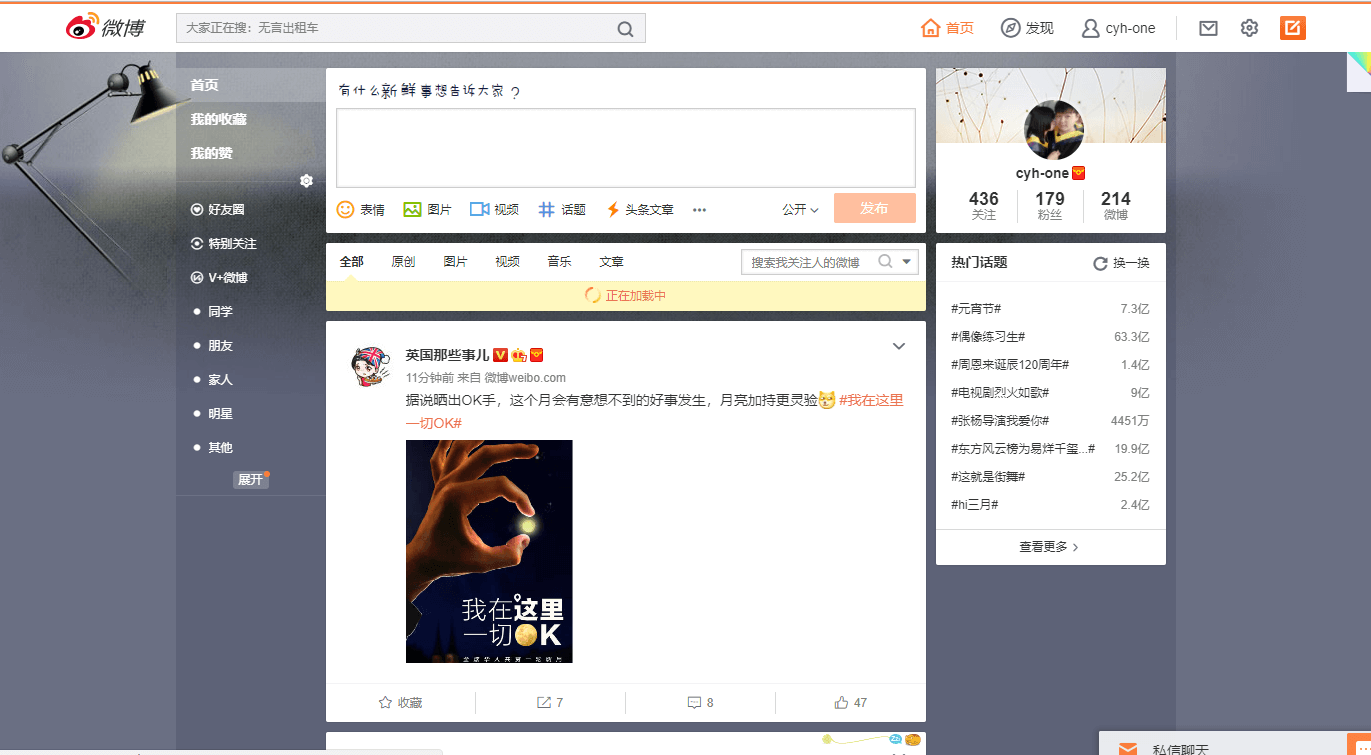Repost the post with 7 shares
This screenshot has height=755, width=1371.
pyautogui.click(x=550, y=703)
